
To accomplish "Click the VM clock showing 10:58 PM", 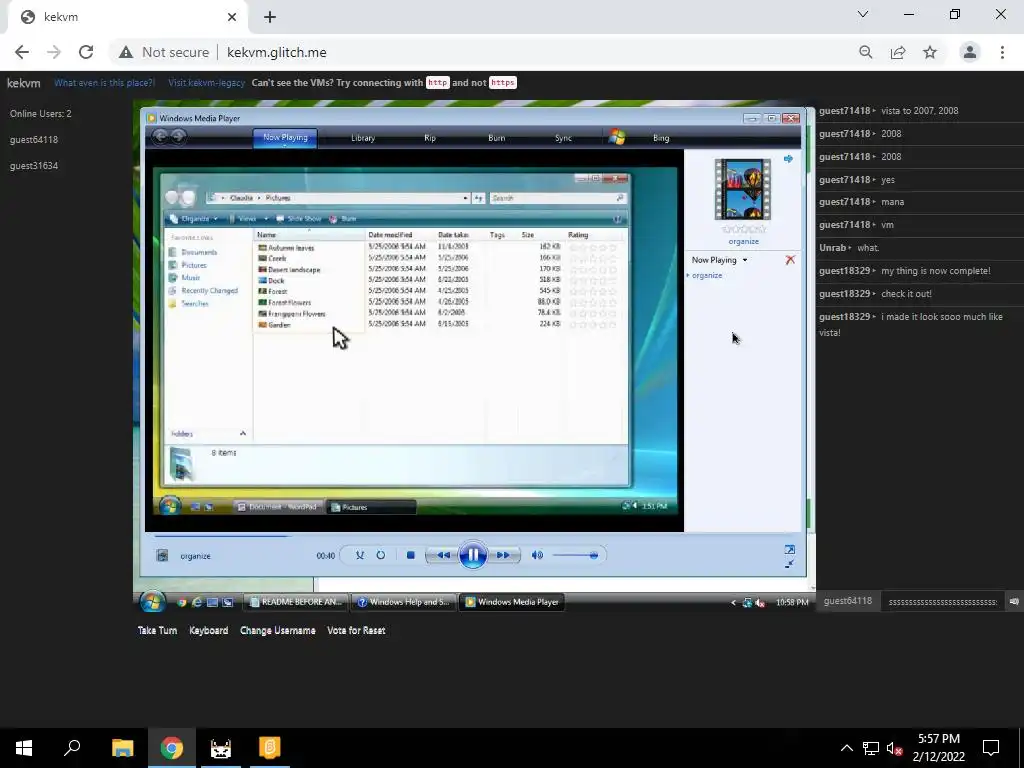I will pyautogui.click(x=792, y=603).
